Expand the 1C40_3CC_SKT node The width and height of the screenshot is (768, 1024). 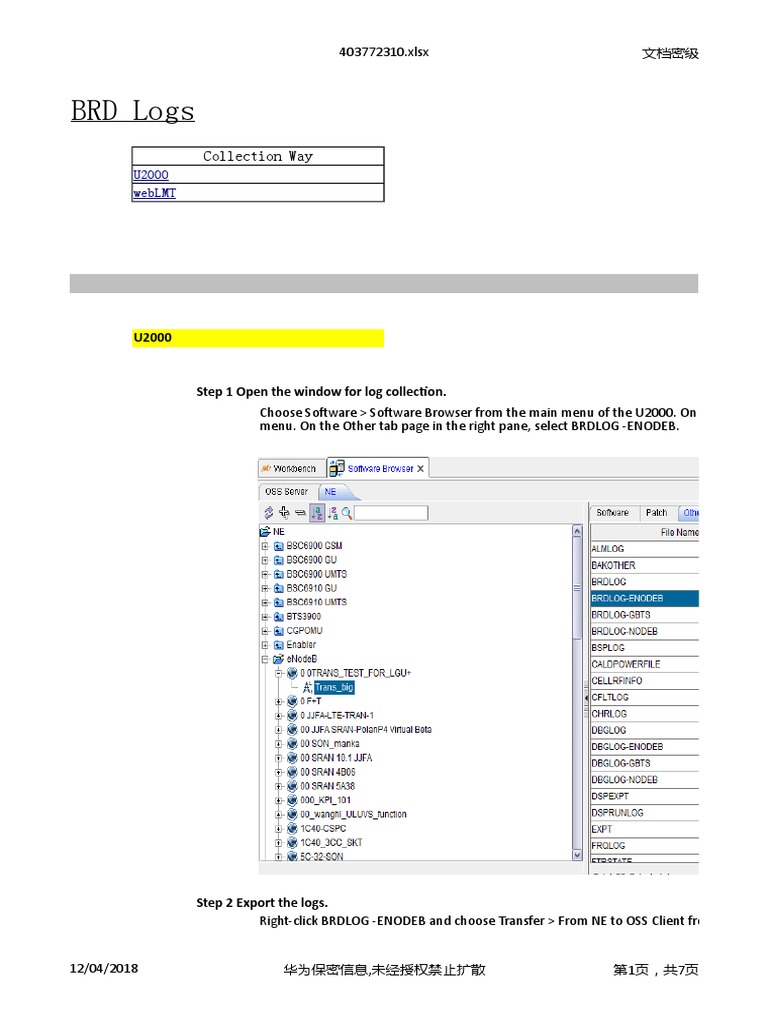tap(279, 842)
